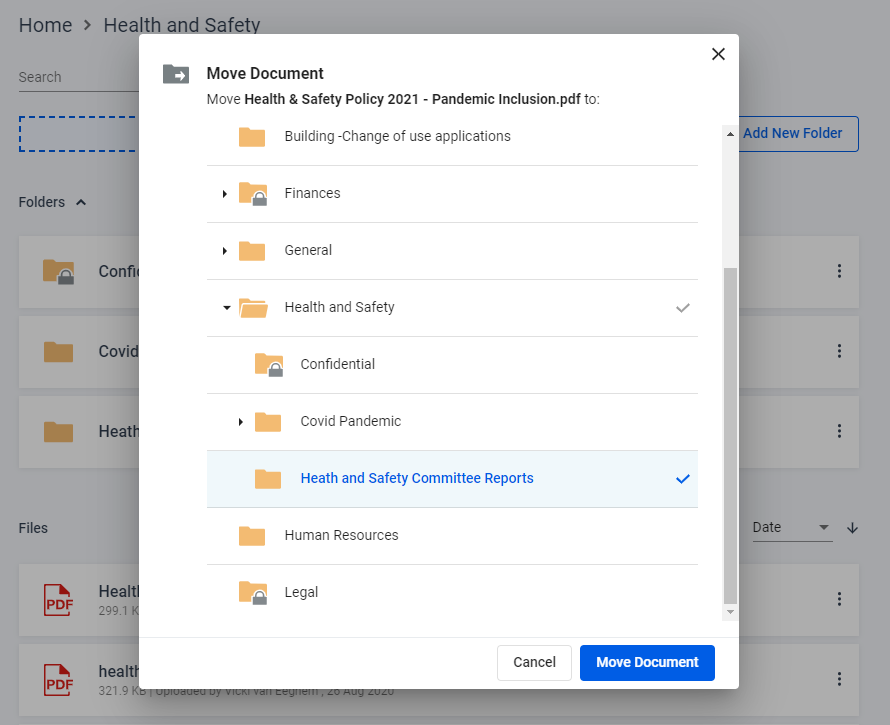Click the locked Finances folder icon
Image resolution: width=890 pixels, height=725 pixels.
253,194
